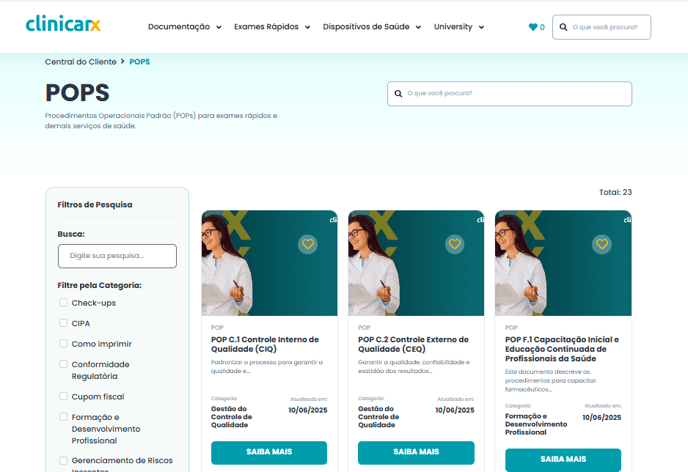Viewport: 688px width, 472px height.
Task: Click the breadcrumb chevron after Central do Cliente
Action: click(x=123, y=61)
